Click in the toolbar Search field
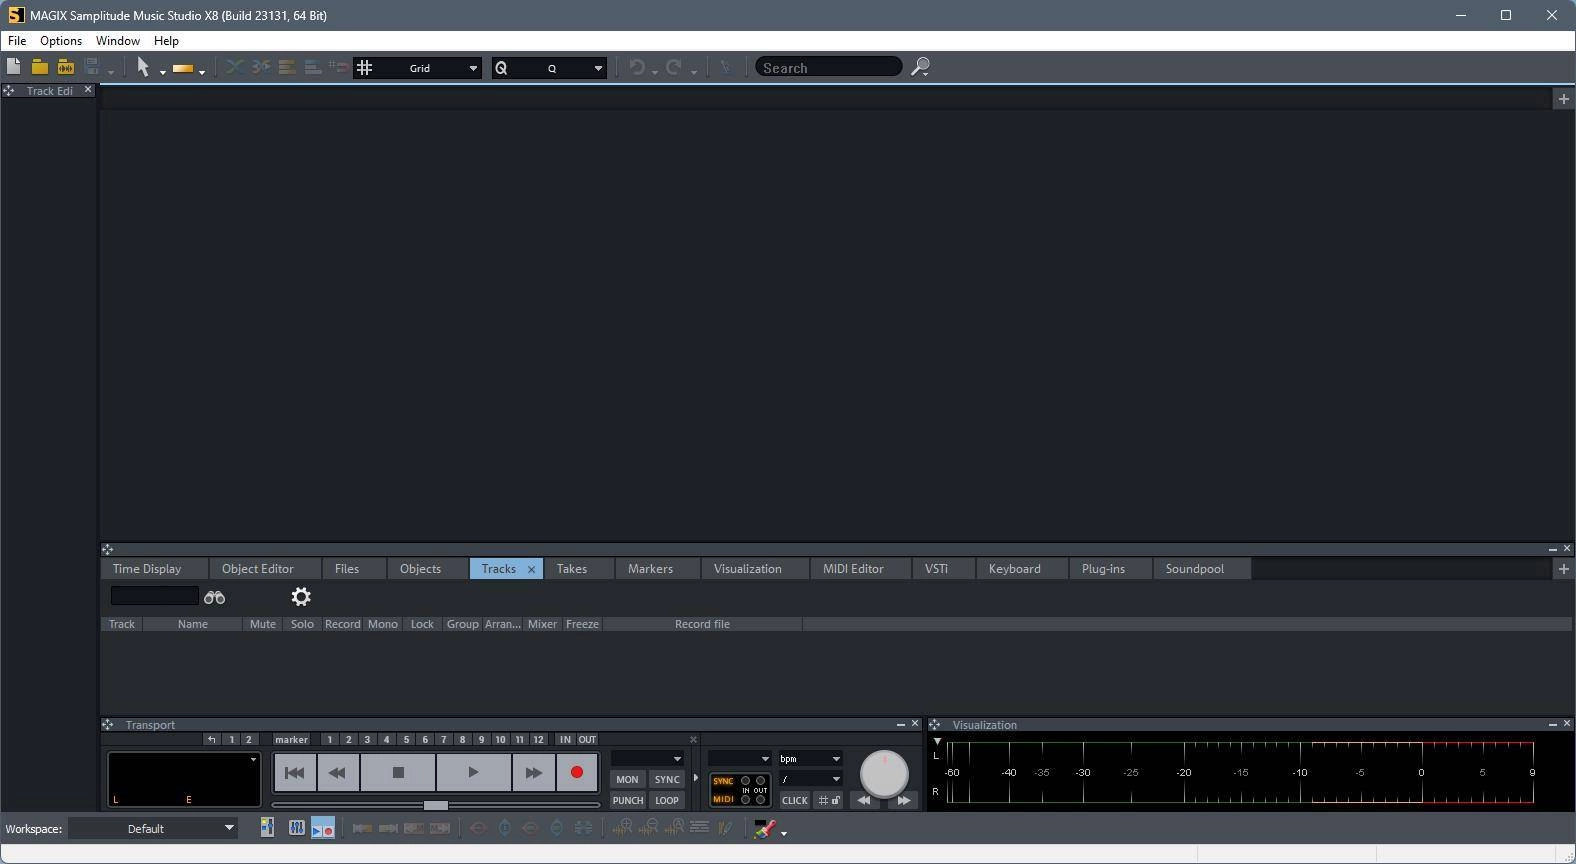Screen dimensions: 1576x864 (x=828, y=68)
